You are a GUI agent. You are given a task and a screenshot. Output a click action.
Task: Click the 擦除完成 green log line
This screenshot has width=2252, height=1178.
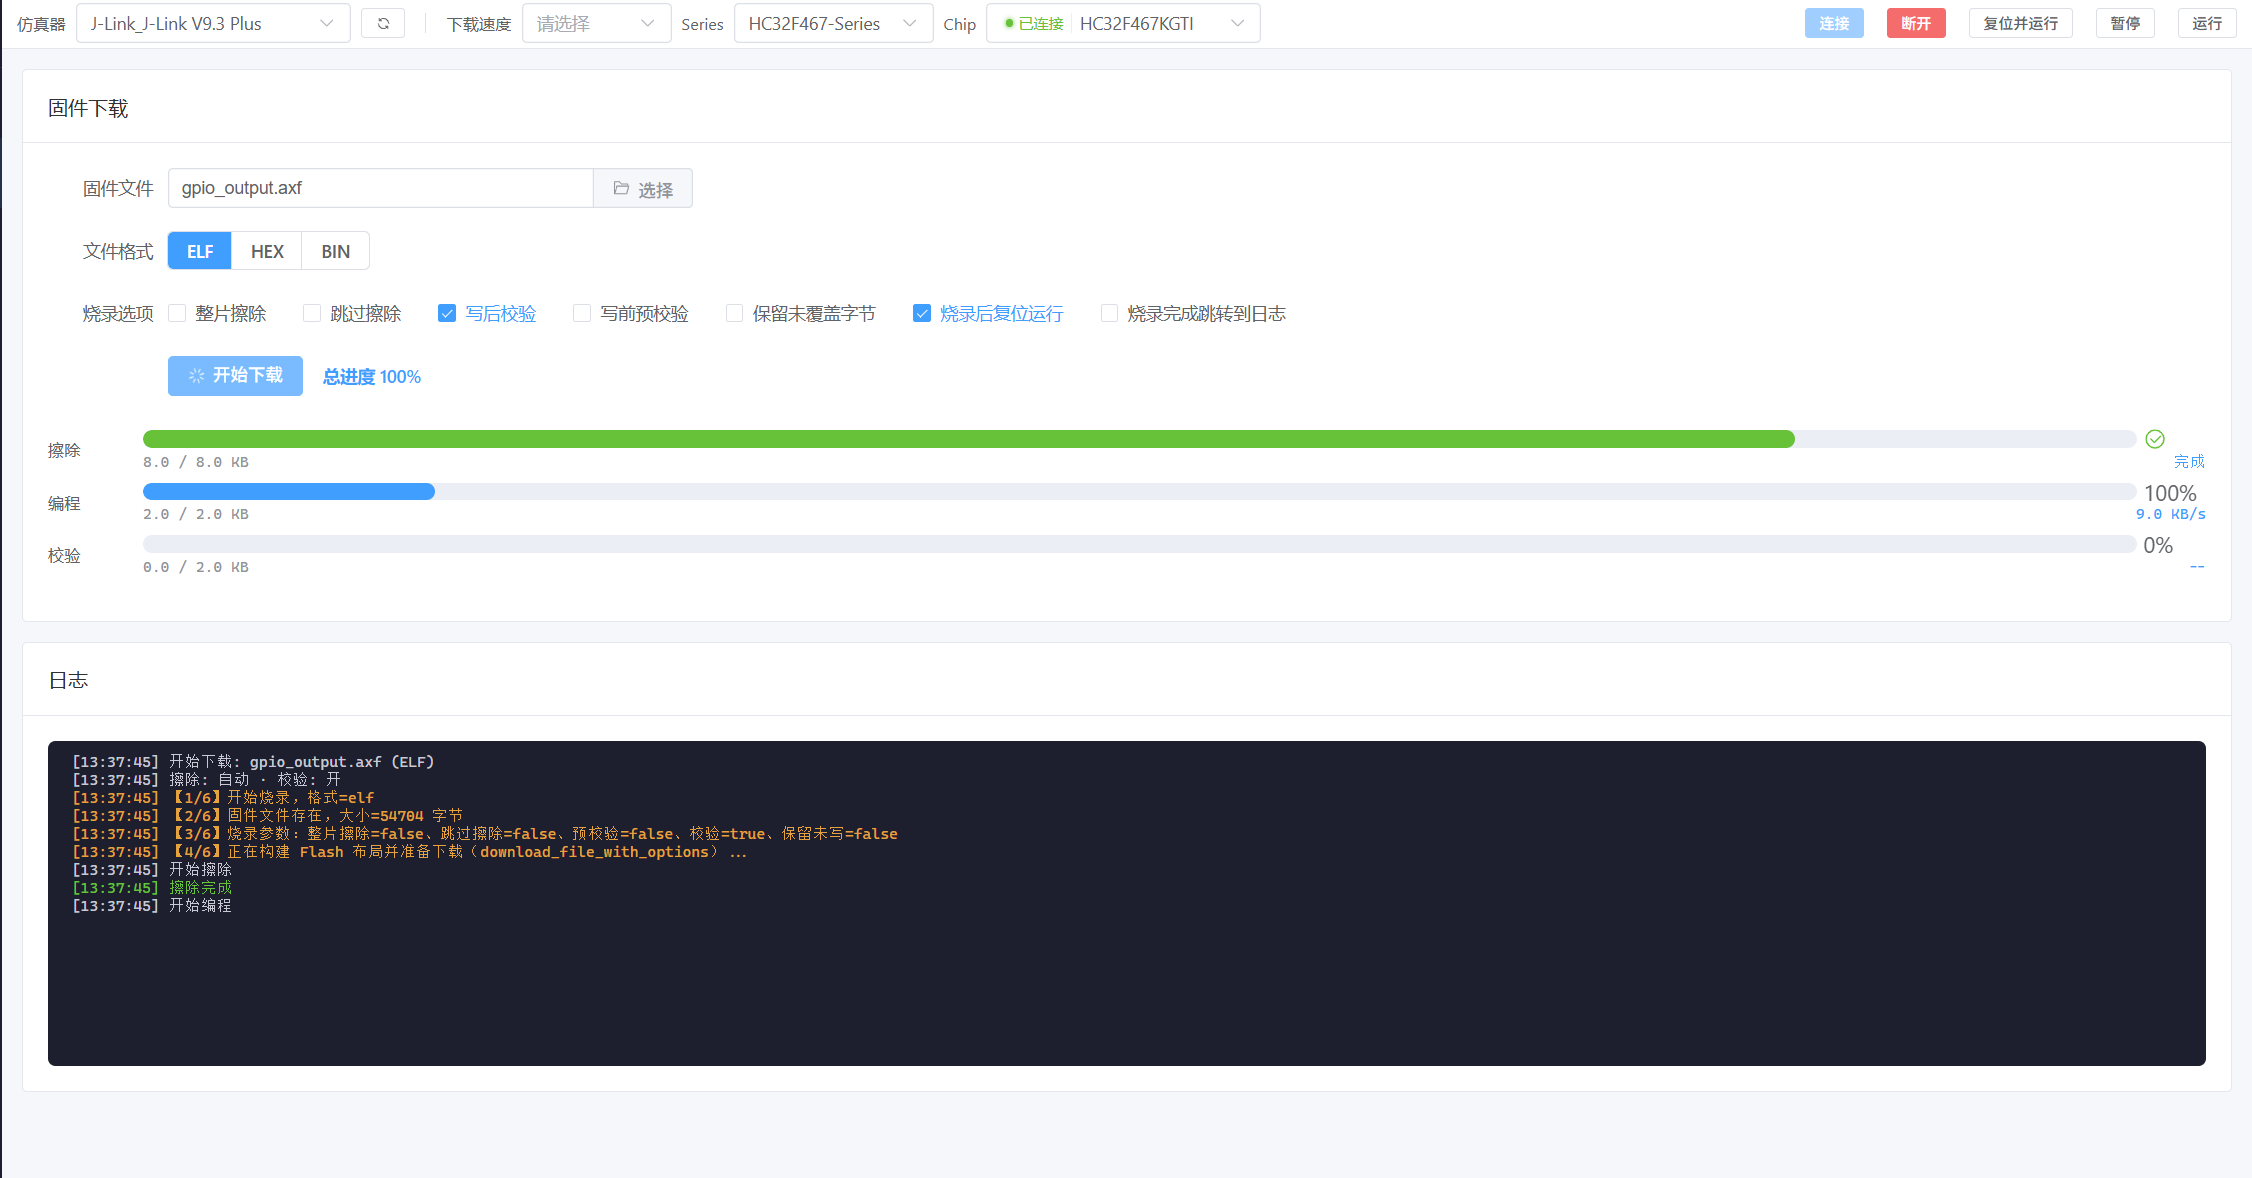click(152, 888)
